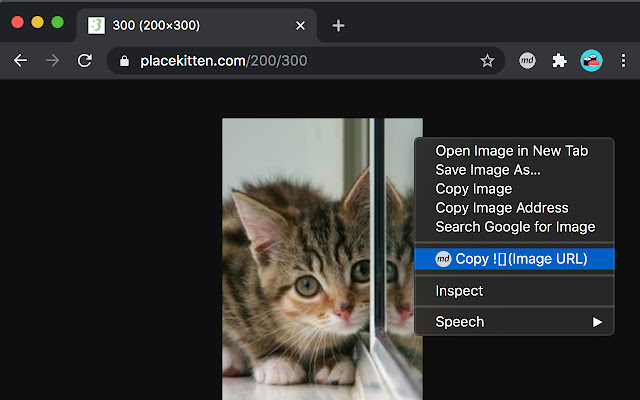This screenshot has width=640, height=400.
Task: Click the forward navigation arrow
Action: 53,61
